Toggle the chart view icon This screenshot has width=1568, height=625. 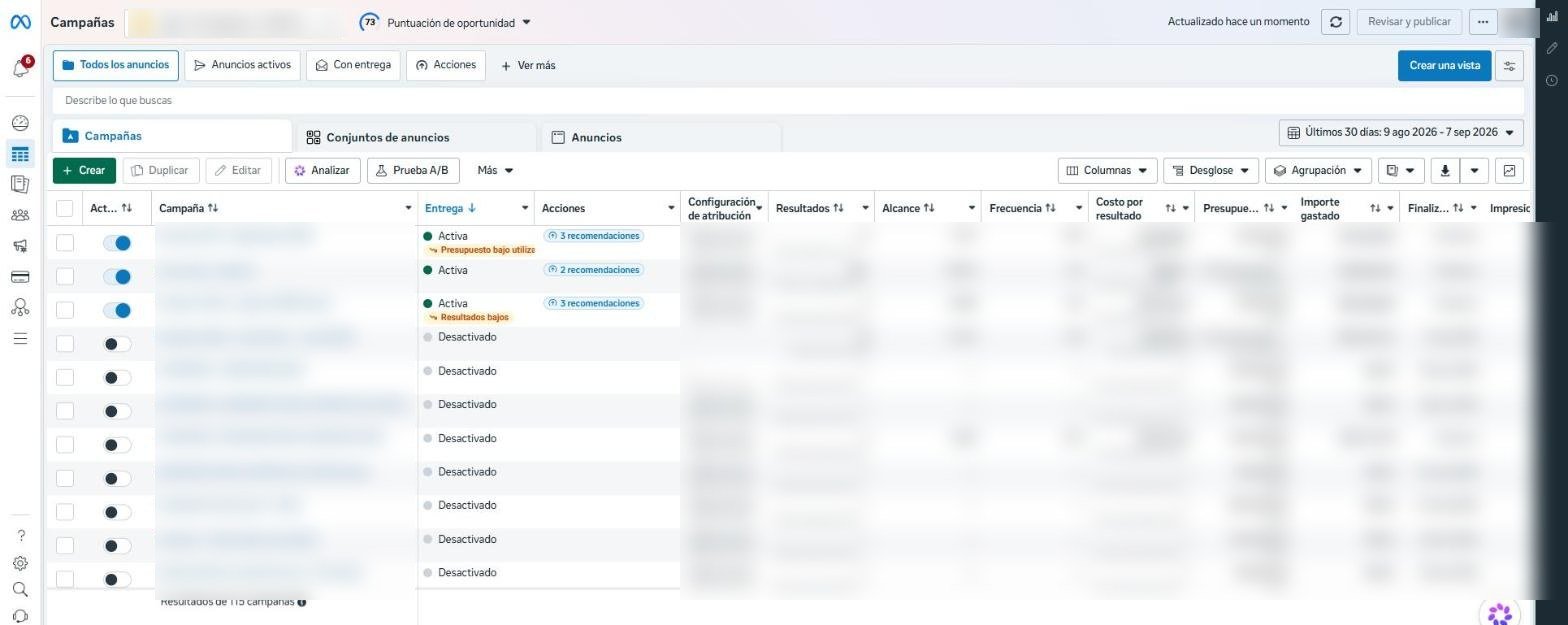(1509, 170)
